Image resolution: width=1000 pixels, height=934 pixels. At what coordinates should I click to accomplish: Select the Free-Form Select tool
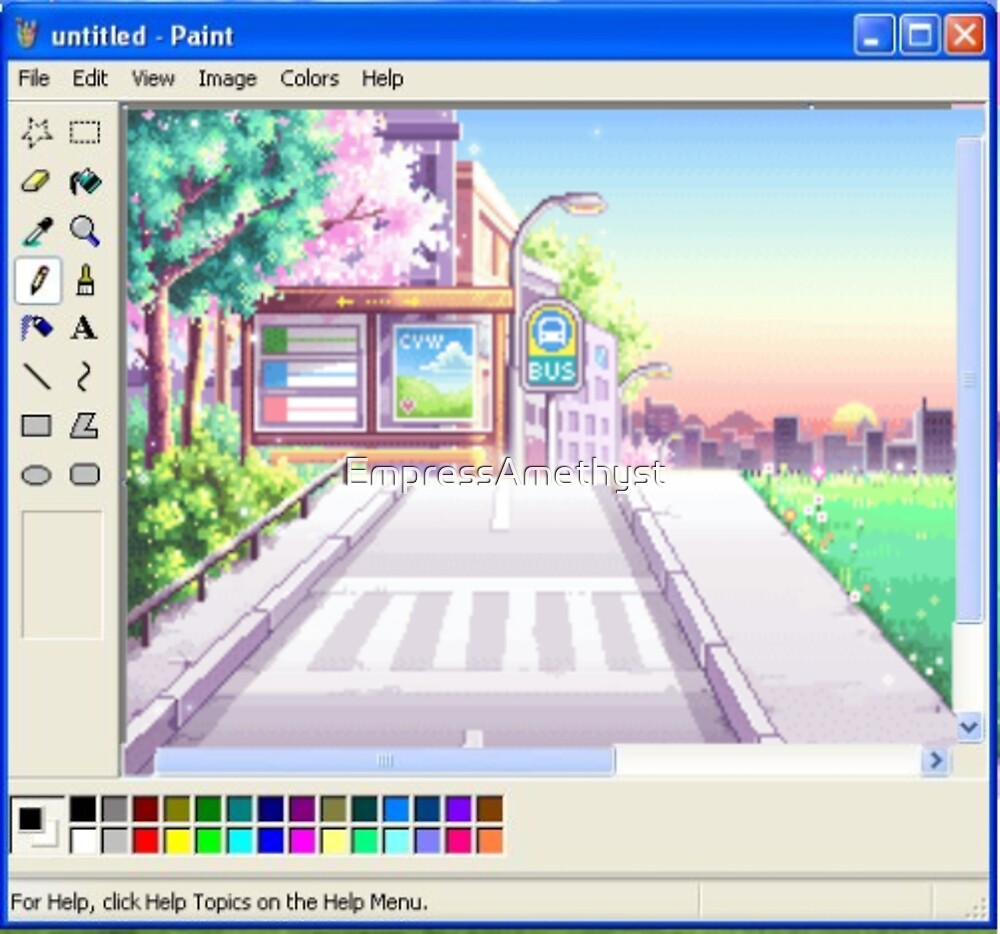point(37,132)
